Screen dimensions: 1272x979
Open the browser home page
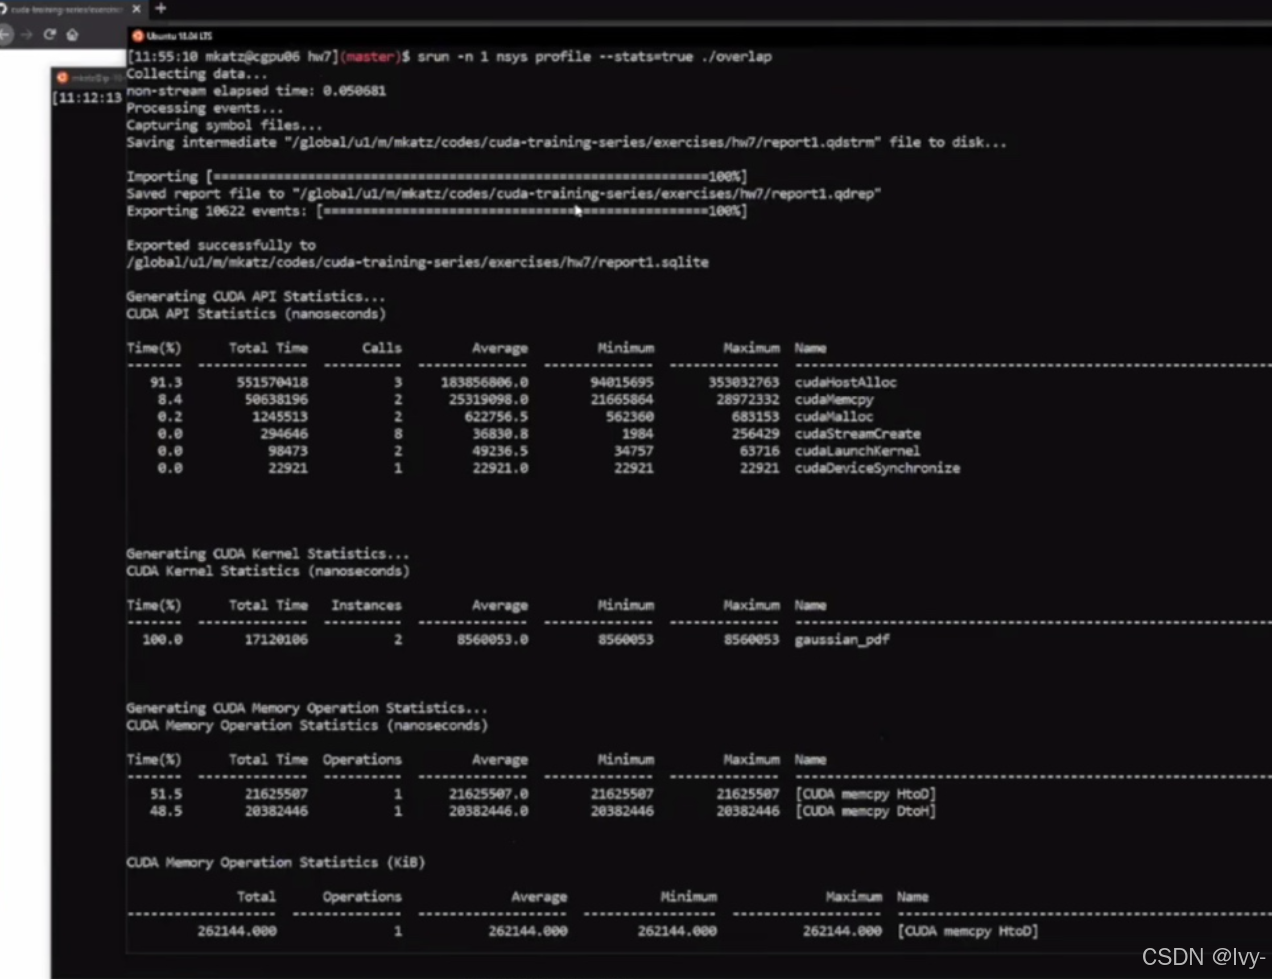coord(72,34)
